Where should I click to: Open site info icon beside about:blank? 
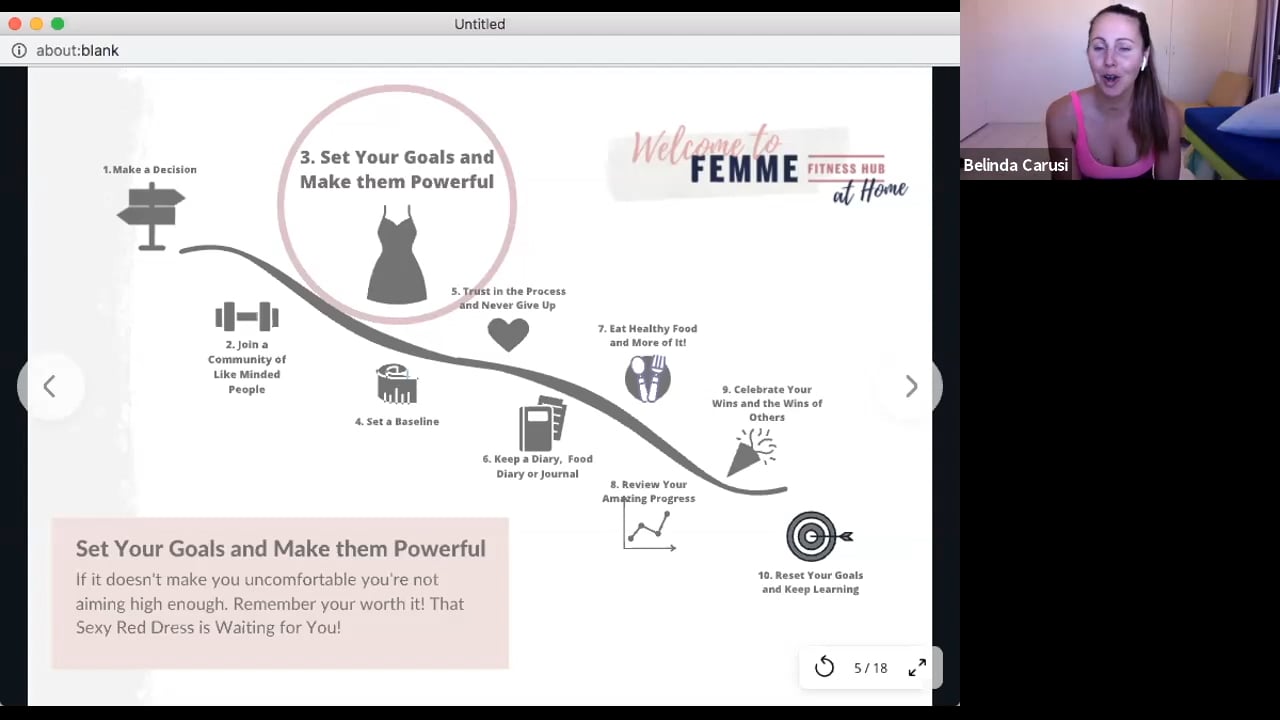[19, 50]
